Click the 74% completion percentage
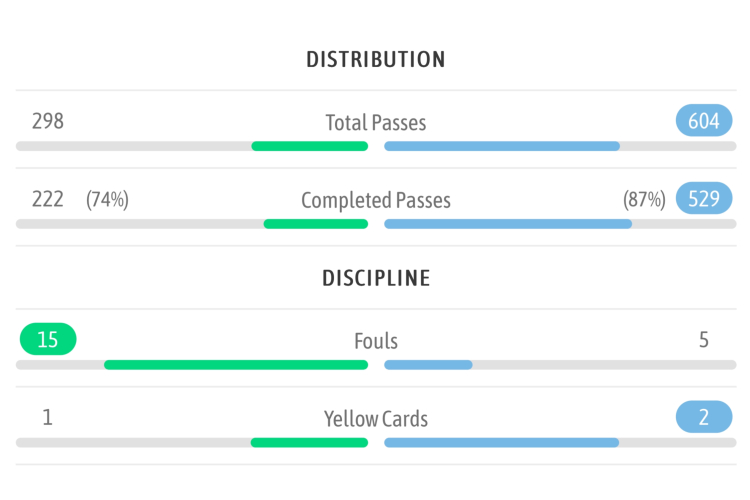 [107, 200]
